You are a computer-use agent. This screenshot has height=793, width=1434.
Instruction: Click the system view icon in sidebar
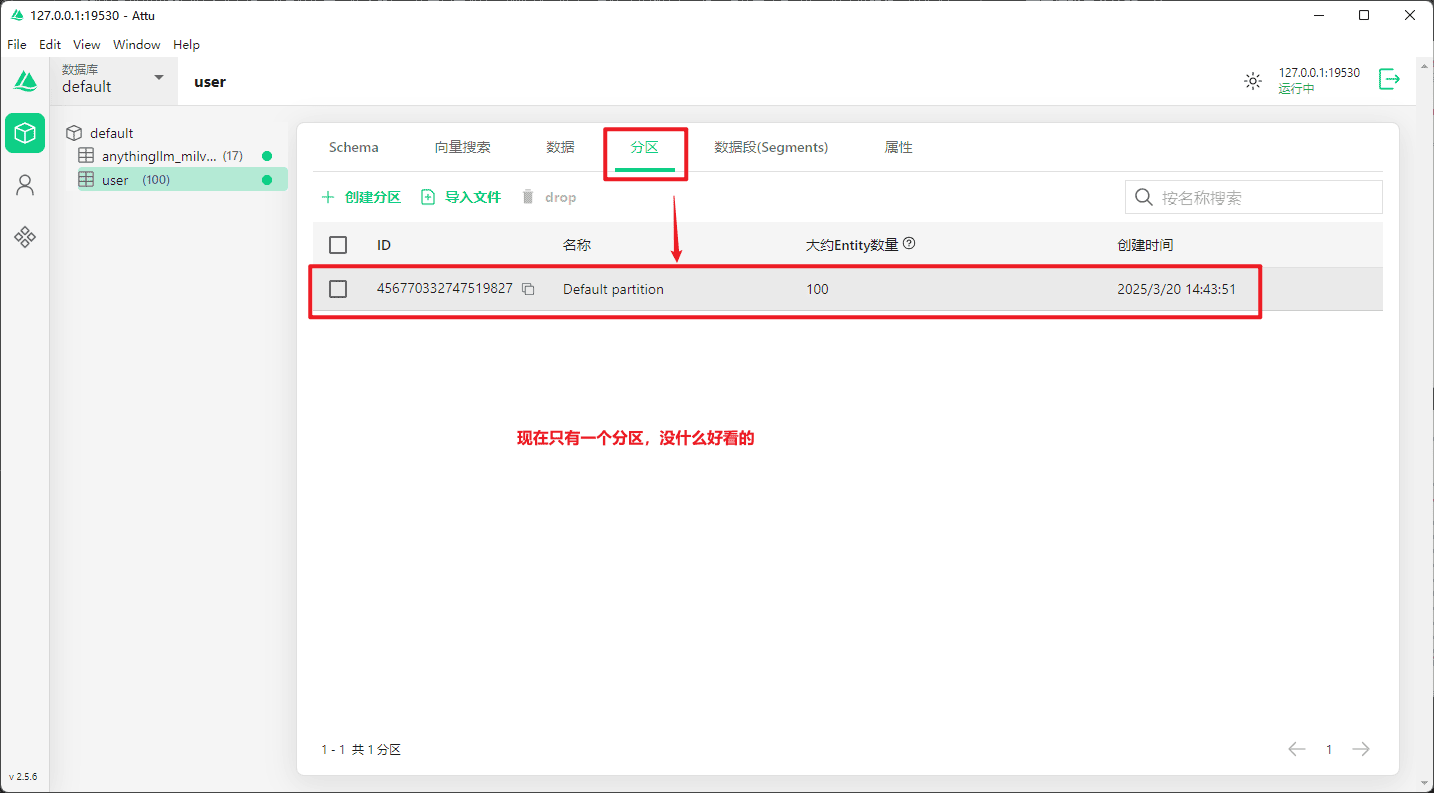tap(25, 237)
